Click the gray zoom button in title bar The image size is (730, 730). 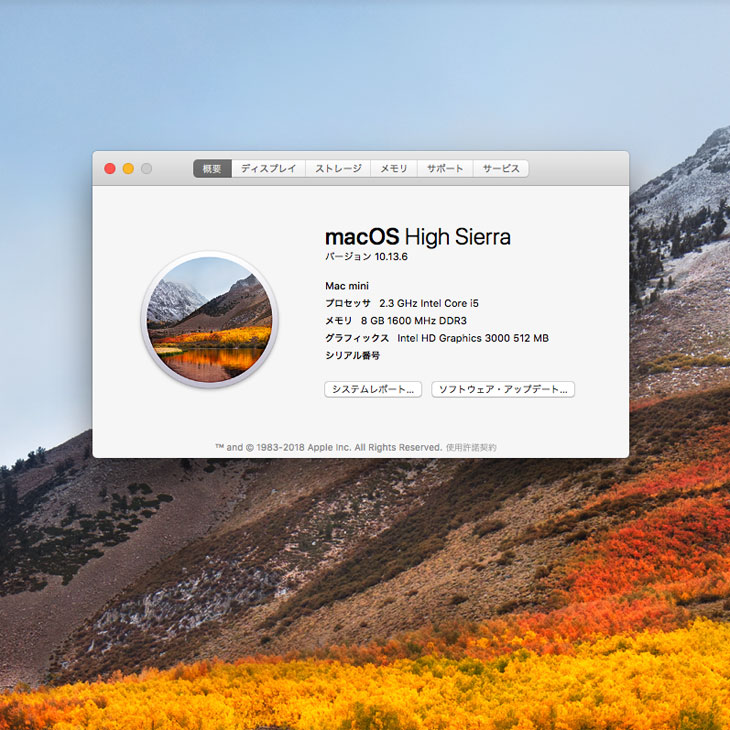pos(146,169)
